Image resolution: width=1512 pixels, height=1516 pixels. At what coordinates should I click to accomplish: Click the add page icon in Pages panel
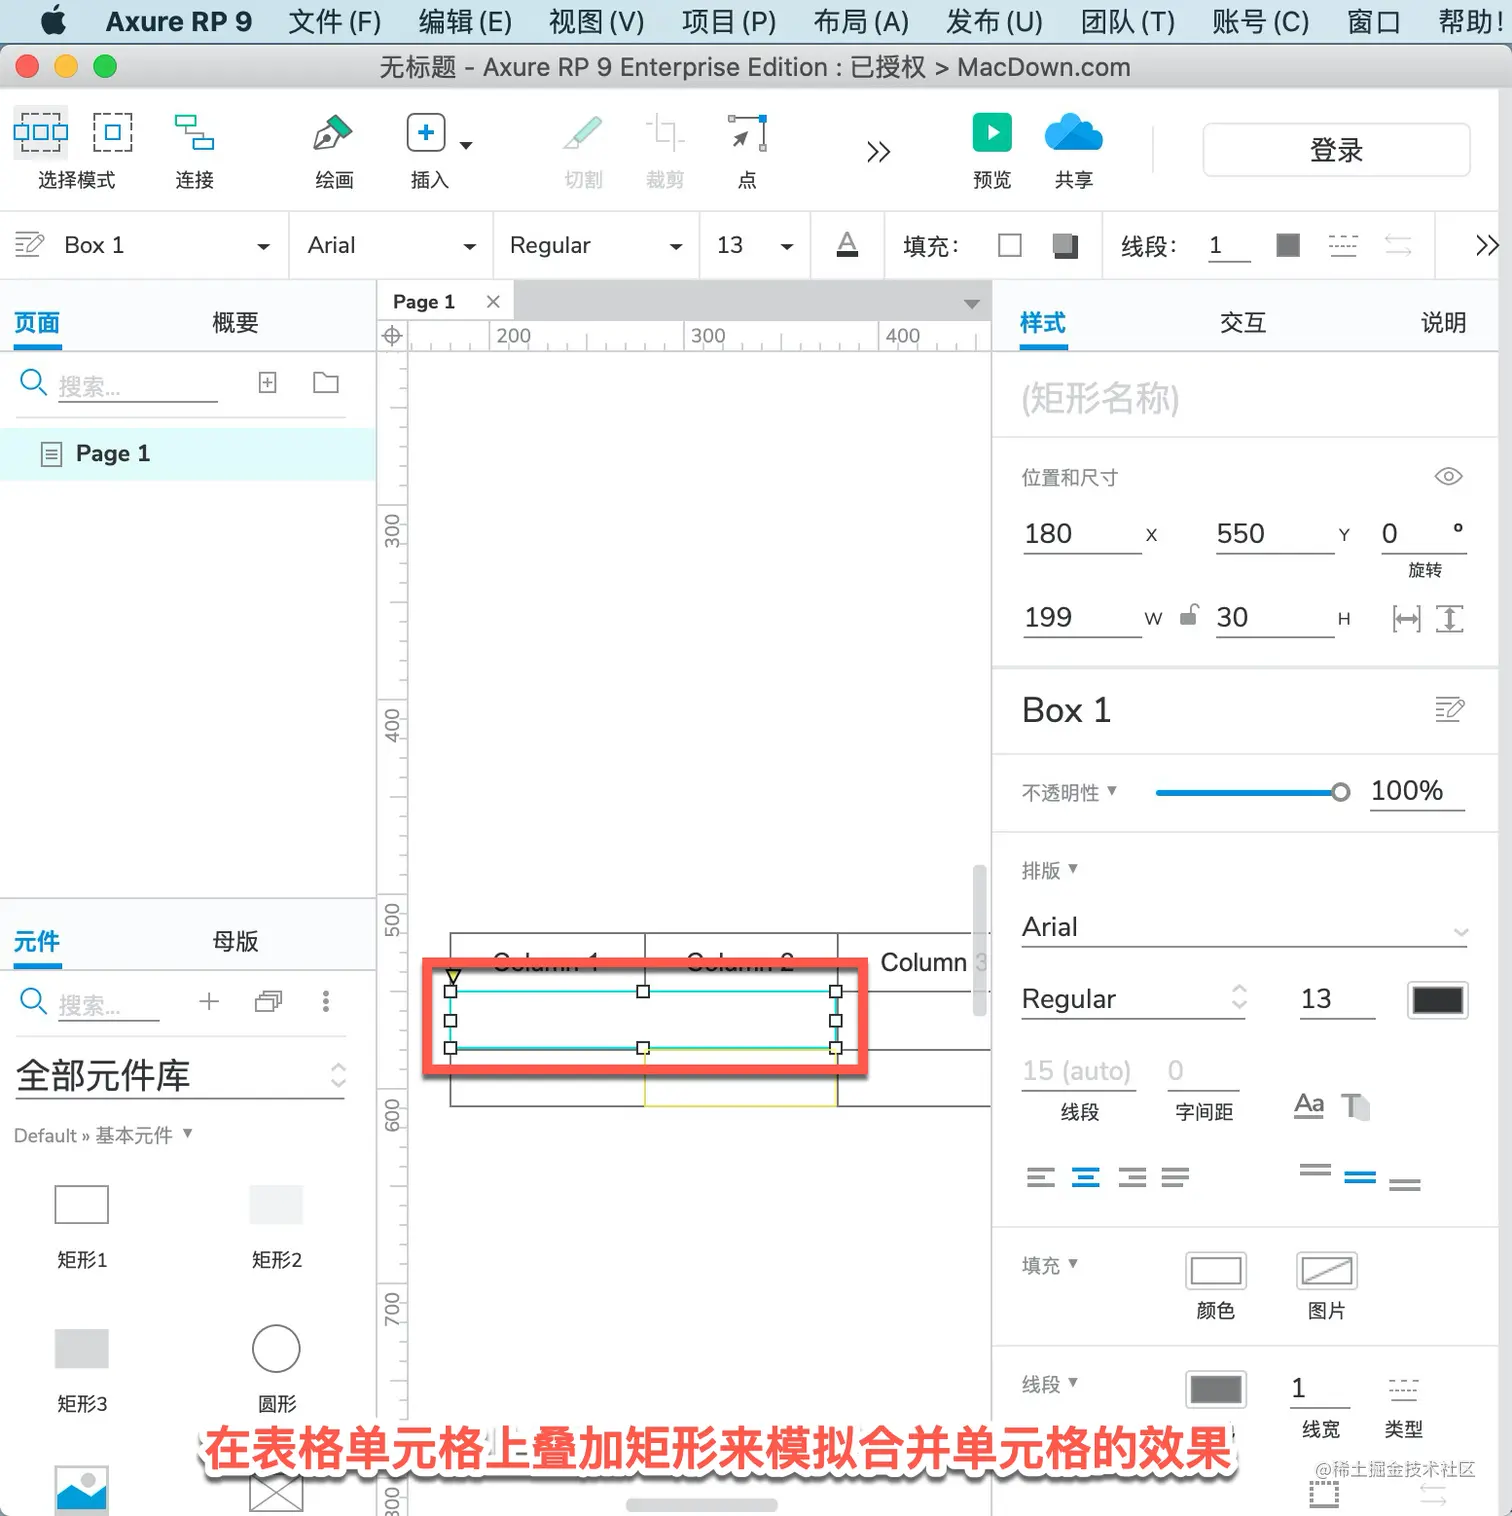267,382
